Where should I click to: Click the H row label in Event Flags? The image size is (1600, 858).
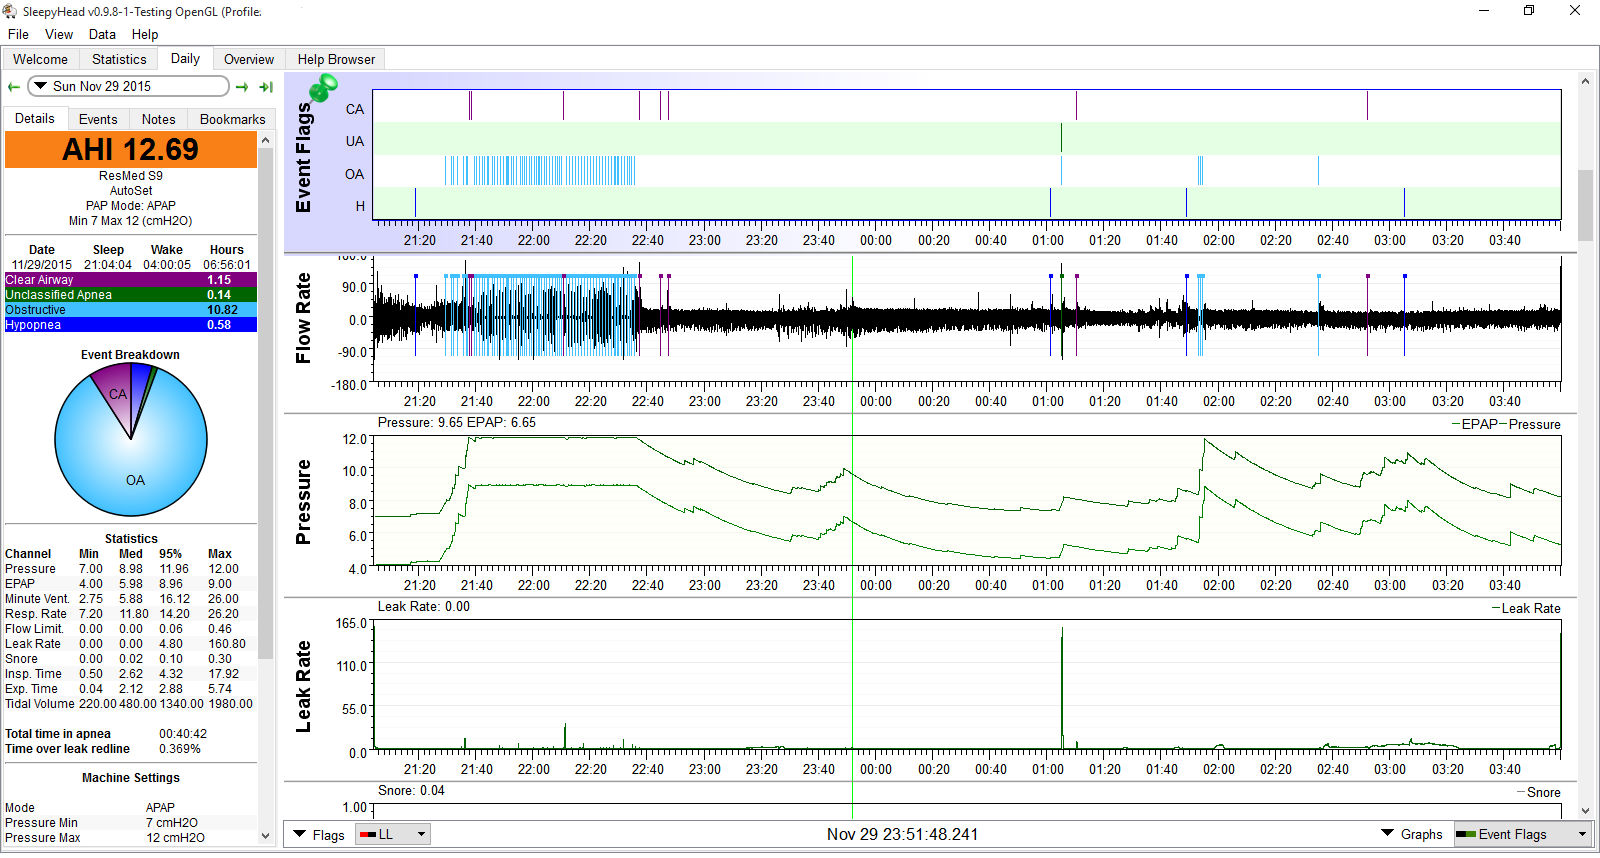click(360, 206)
